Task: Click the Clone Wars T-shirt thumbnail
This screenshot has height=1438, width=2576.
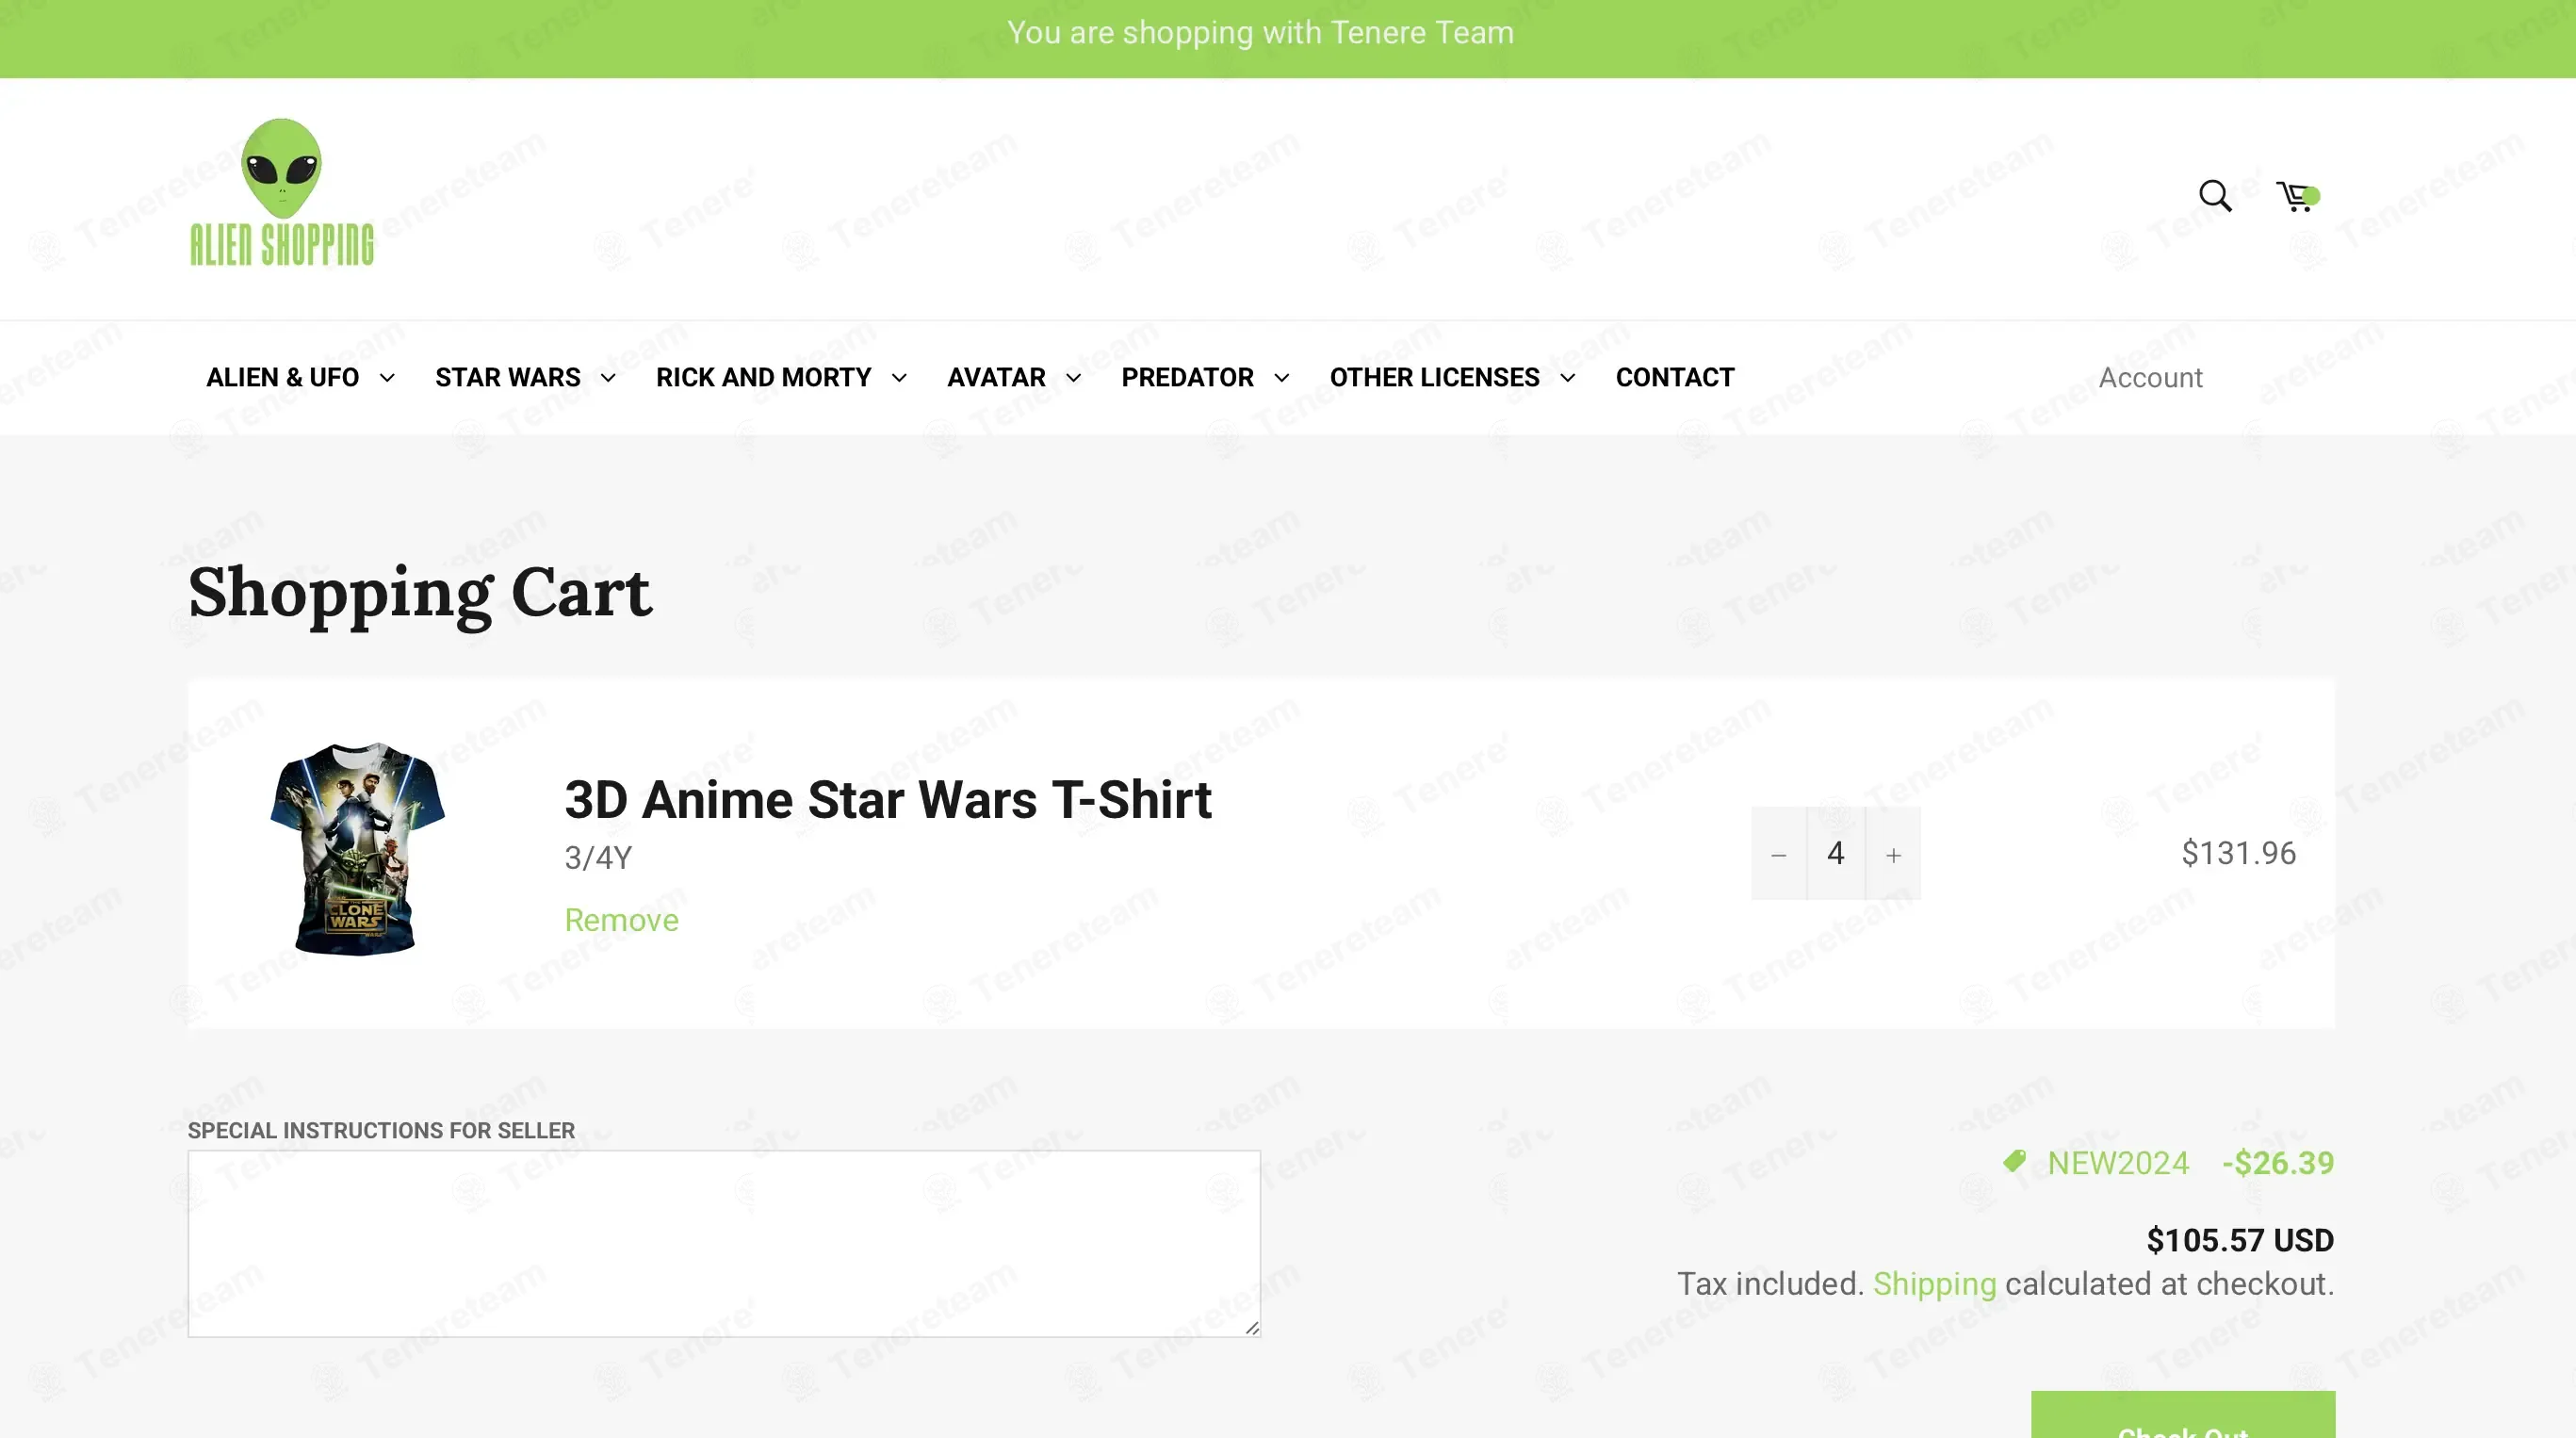Action: 357,849
